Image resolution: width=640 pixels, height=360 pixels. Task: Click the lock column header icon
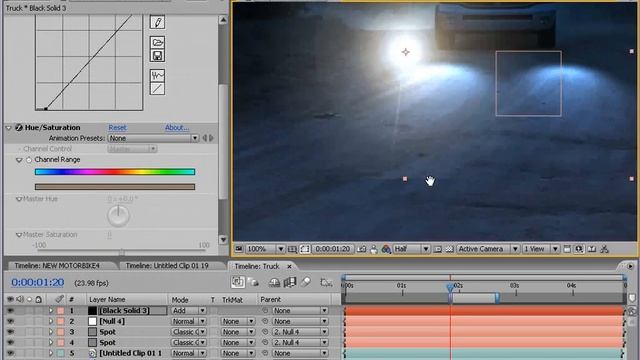38,300
